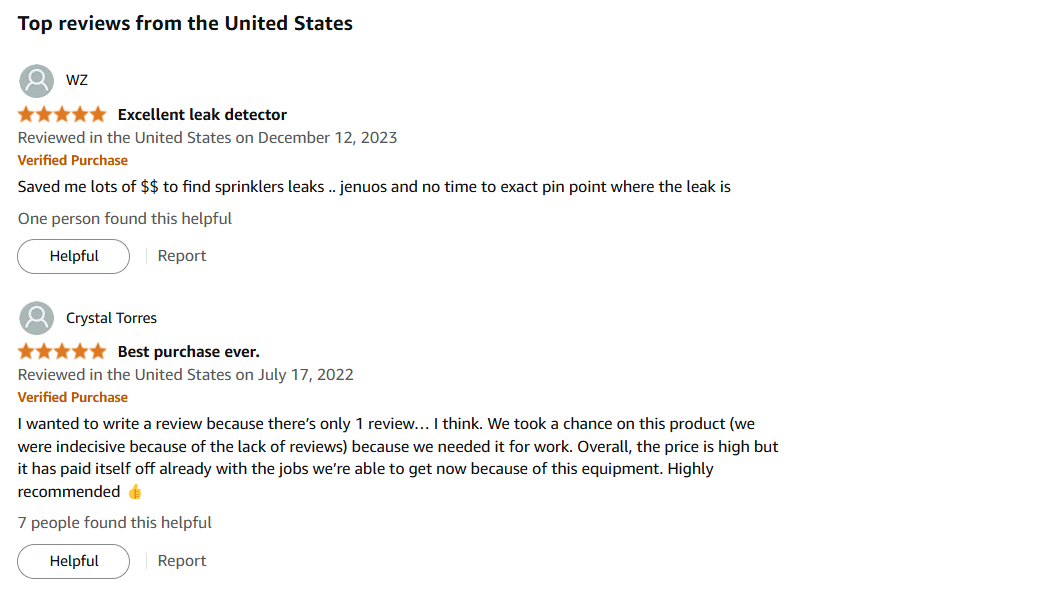Click WZ's profile avatar icon
This screenshot has height=602, width=1051.
(x=36, y=81)
